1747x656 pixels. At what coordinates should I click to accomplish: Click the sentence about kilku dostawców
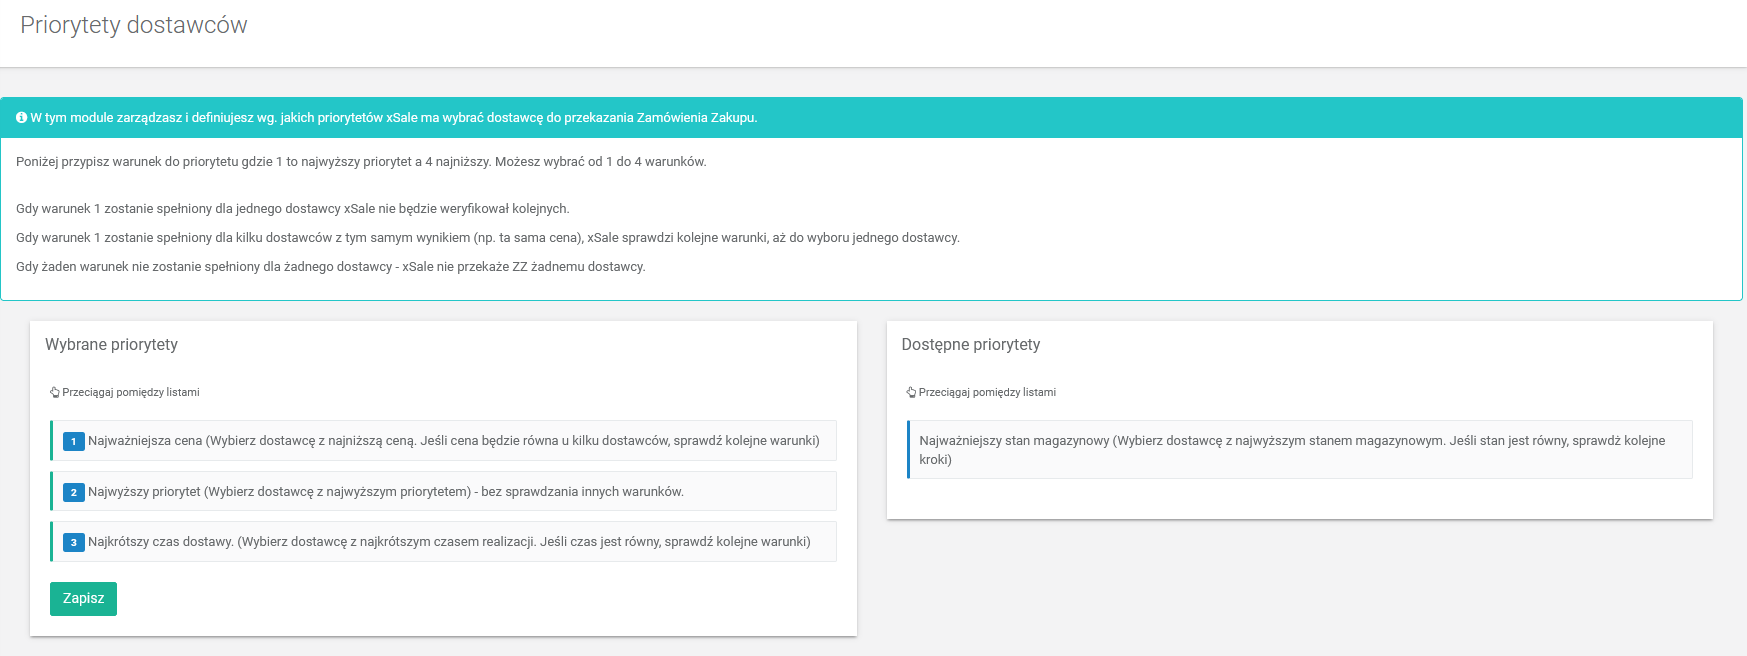487,238
